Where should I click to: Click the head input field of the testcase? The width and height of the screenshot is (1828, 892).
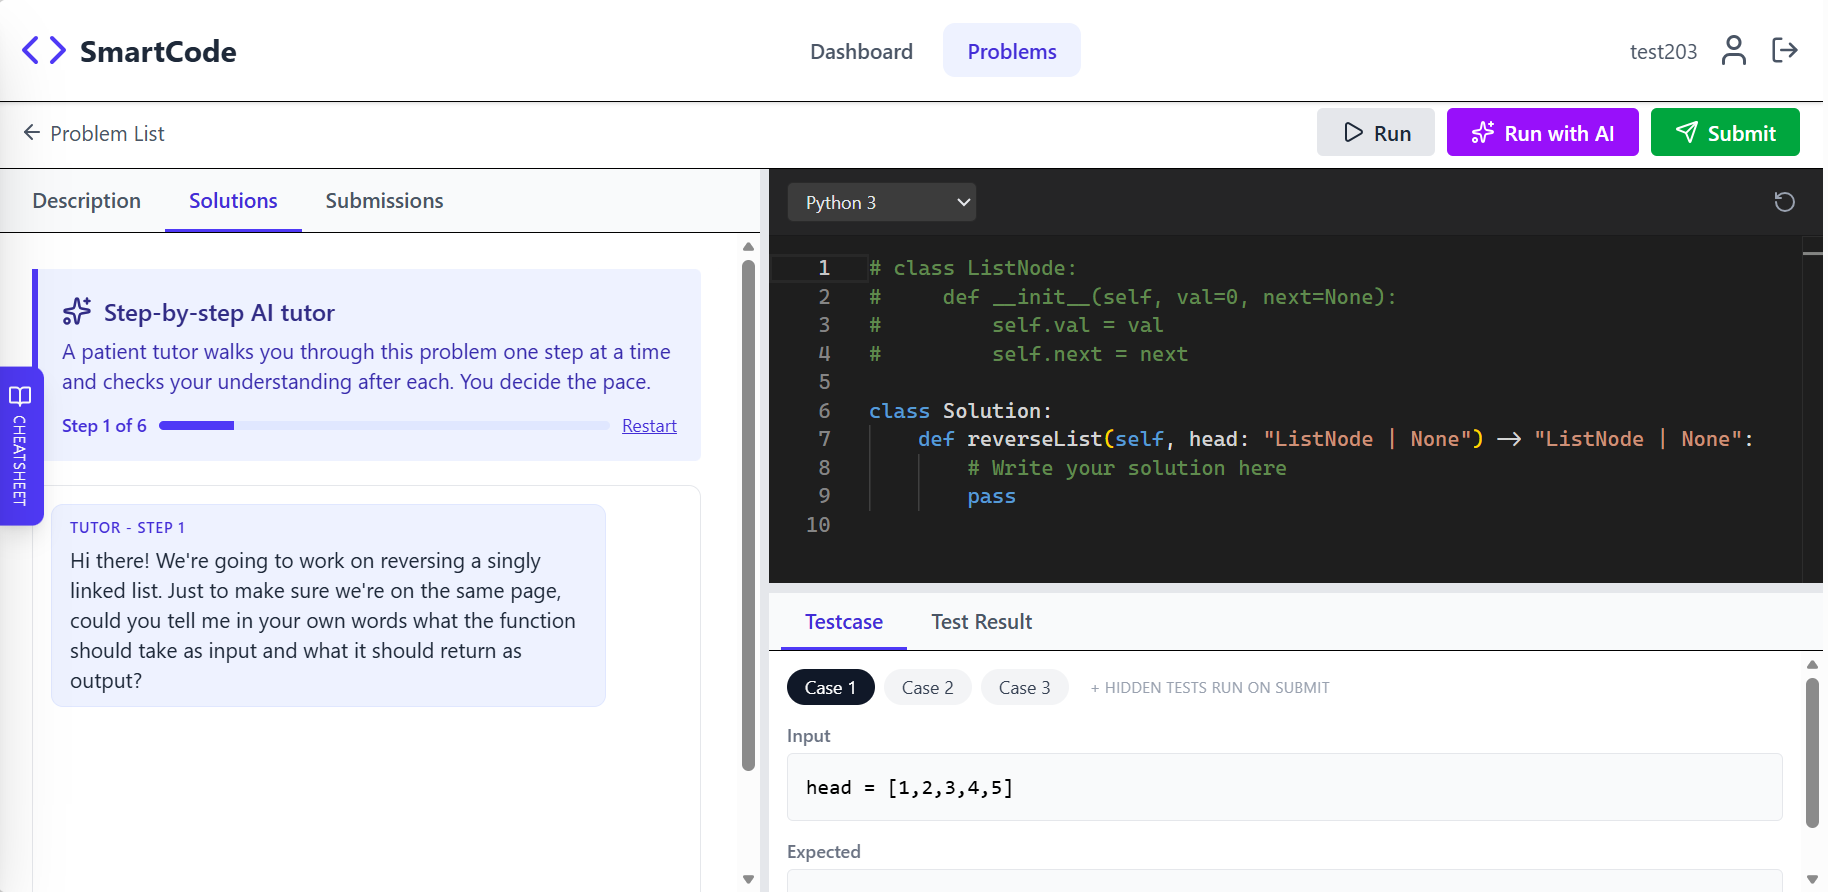click(x=1285, y=788)
